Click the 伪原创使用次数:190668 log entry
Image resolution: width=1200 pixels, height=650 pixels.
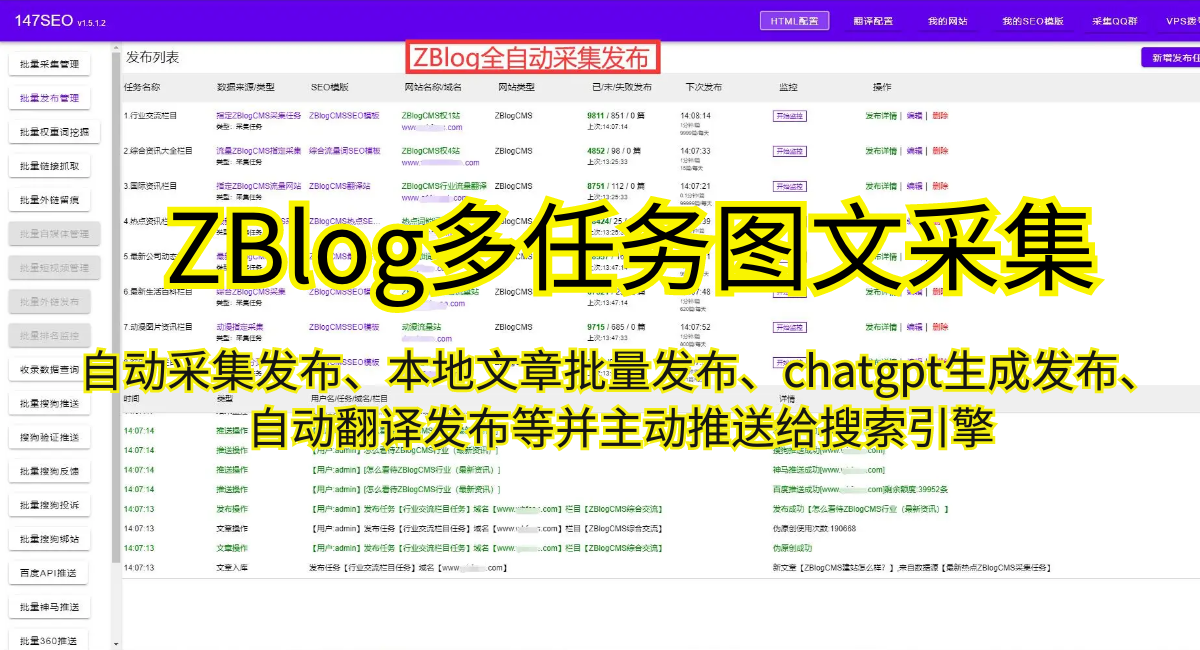pyautogui.click(x=815, y=528)
